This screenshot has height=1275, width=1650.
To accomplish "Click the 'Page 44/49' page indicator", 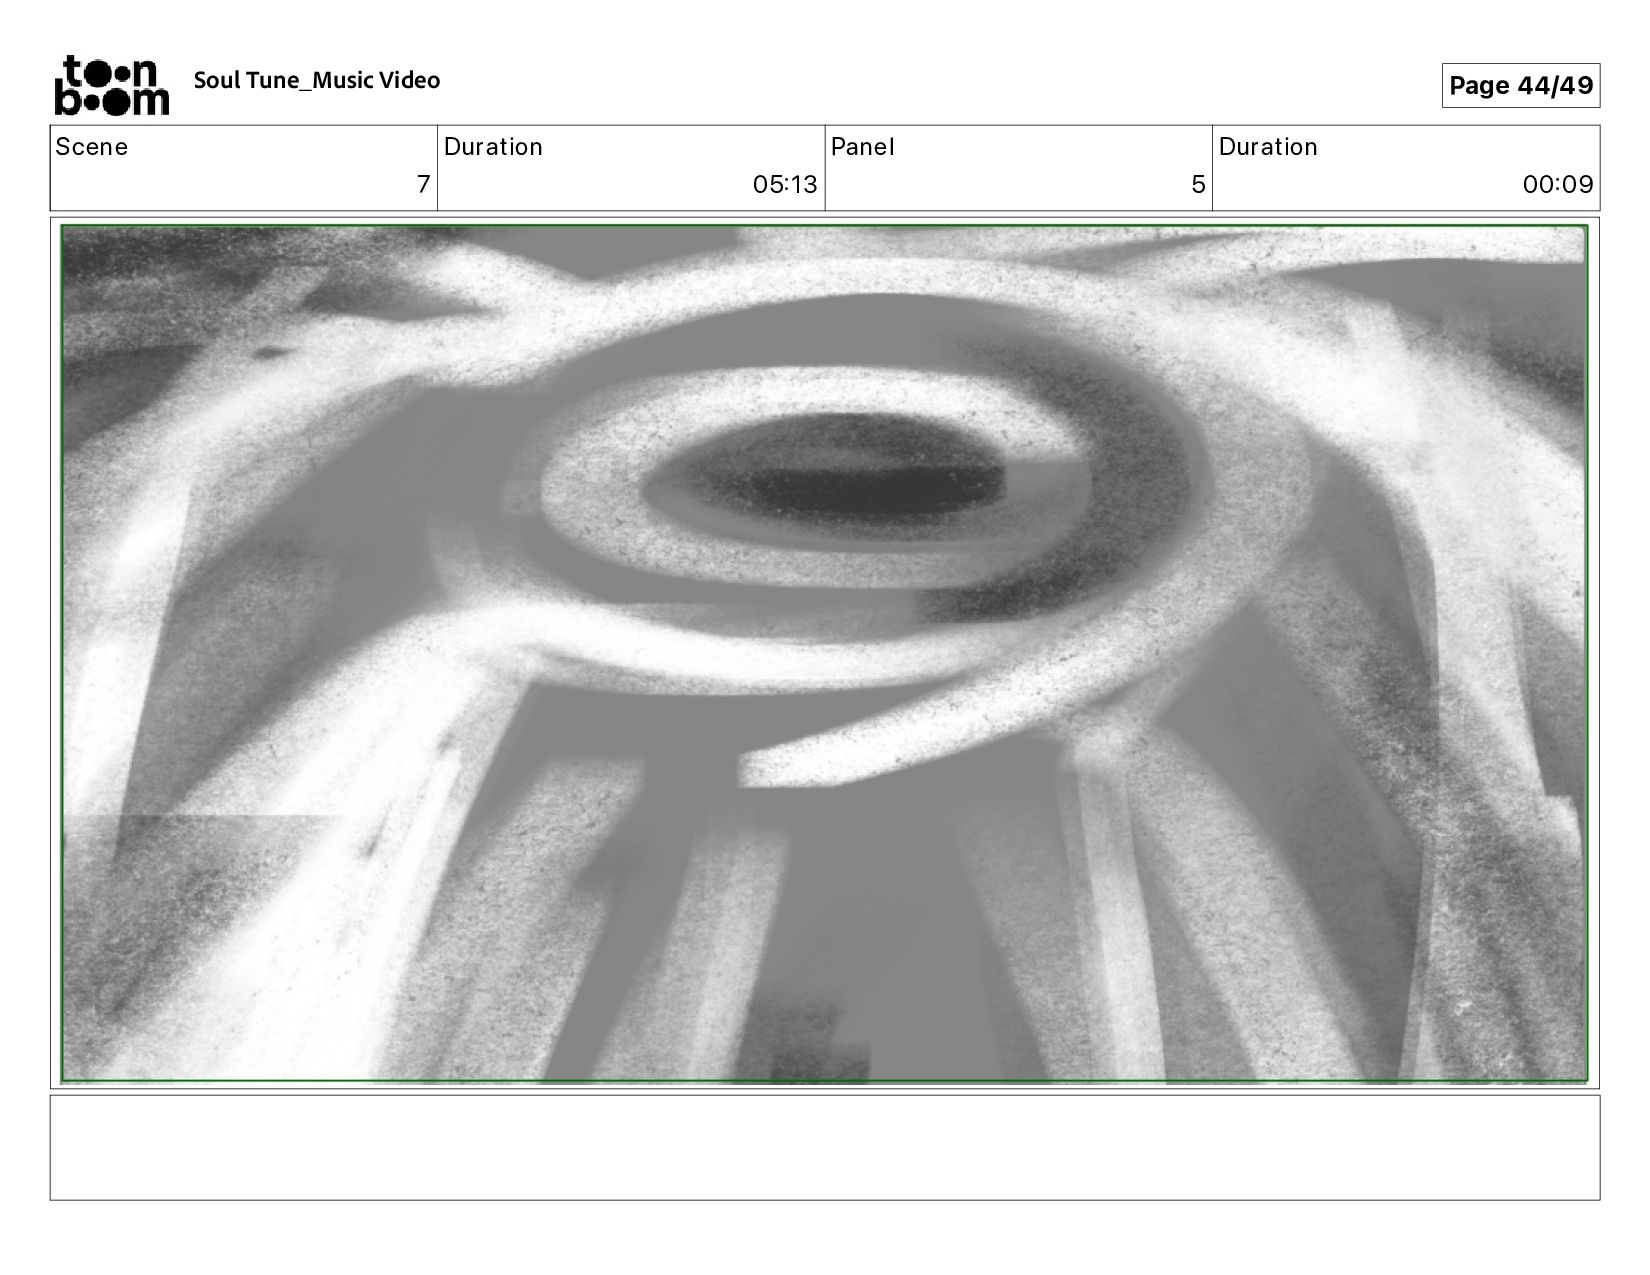I will [1520, 85].
